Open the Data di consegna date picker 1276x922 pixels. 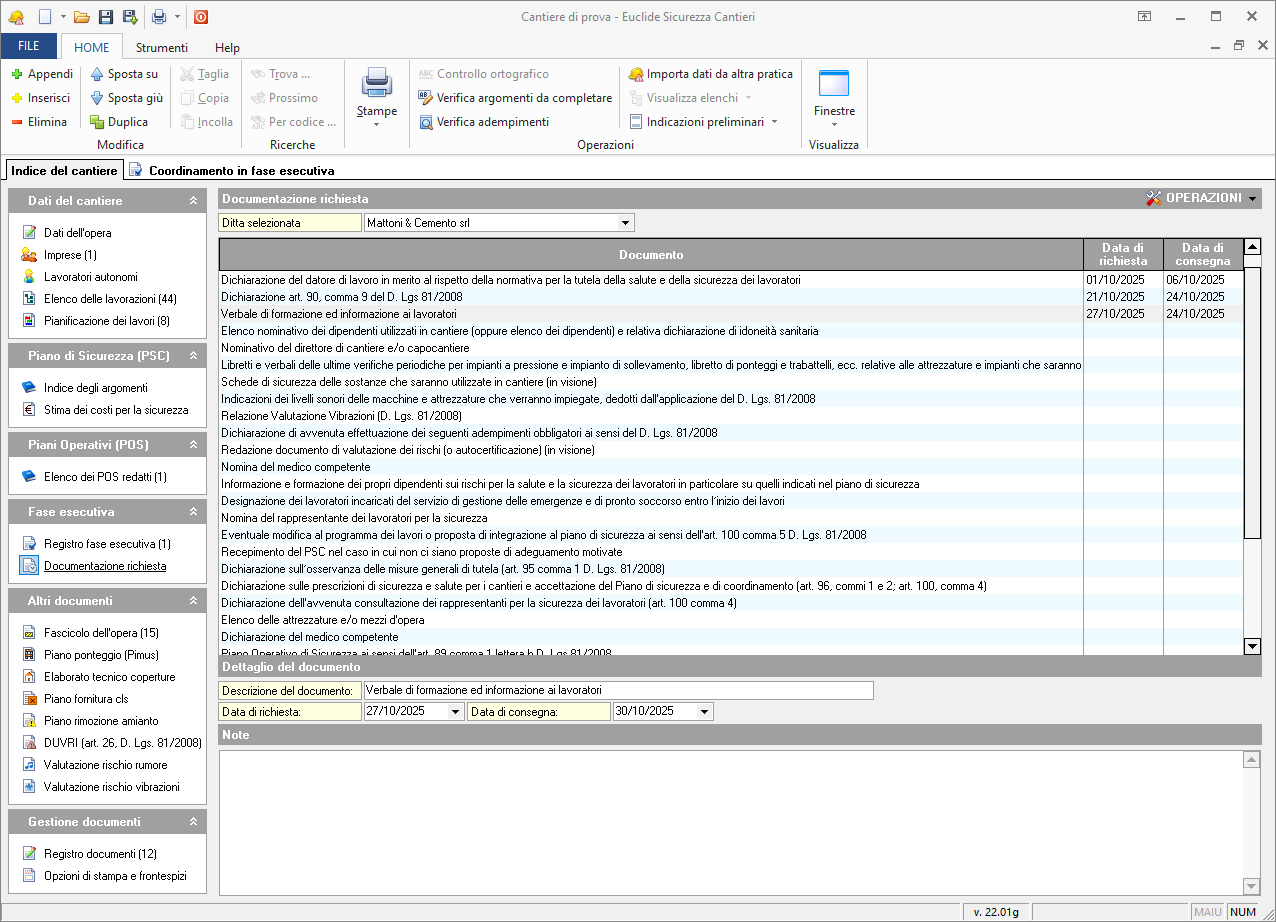click(x=704, y=712)
